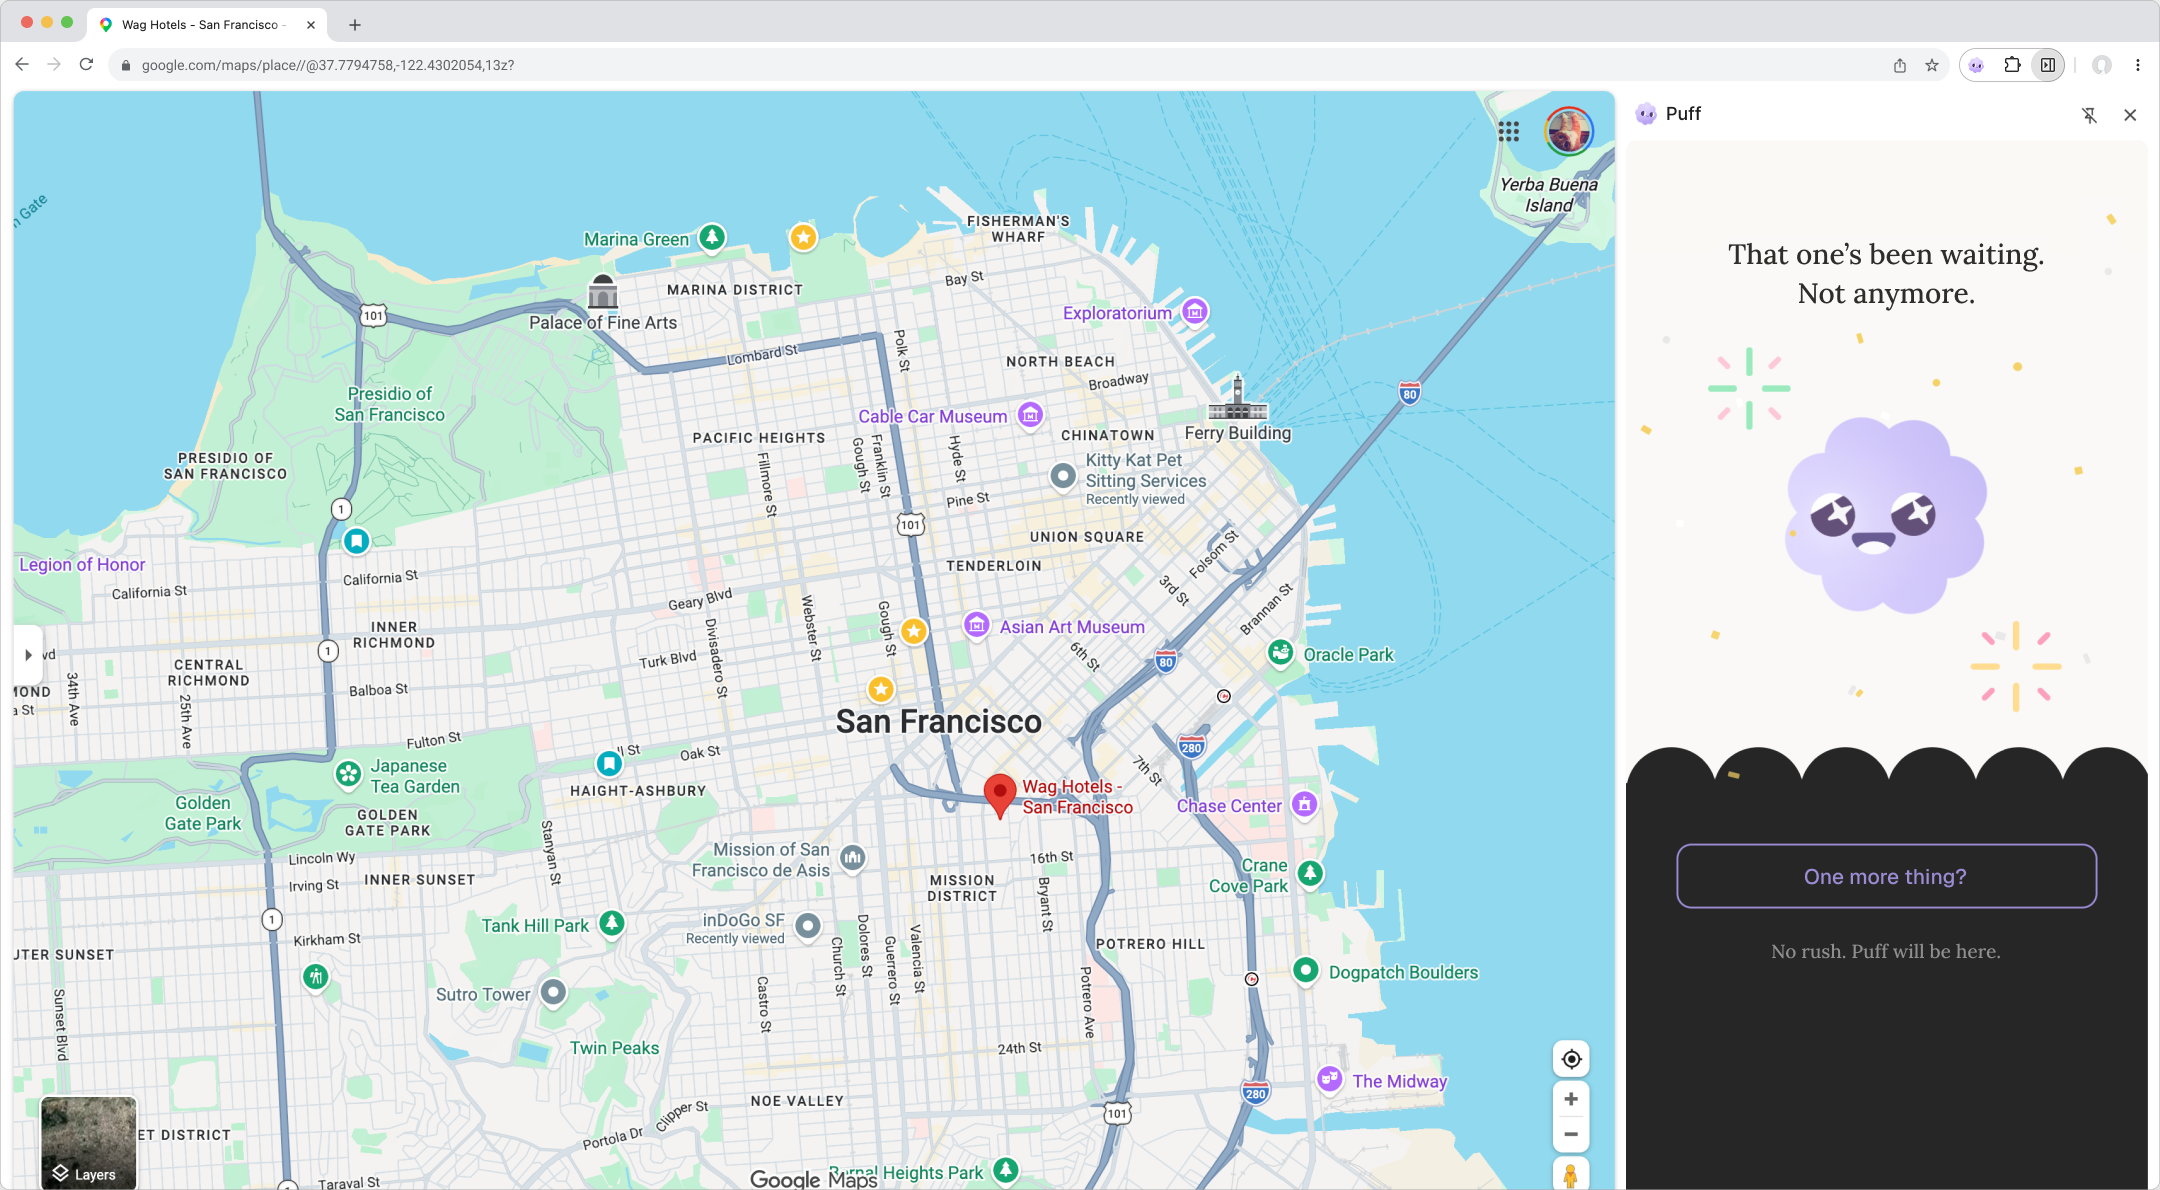Select the red Wag Hotels location marker
The width and height of the screenshot is (2160, 1190).
1000,795
